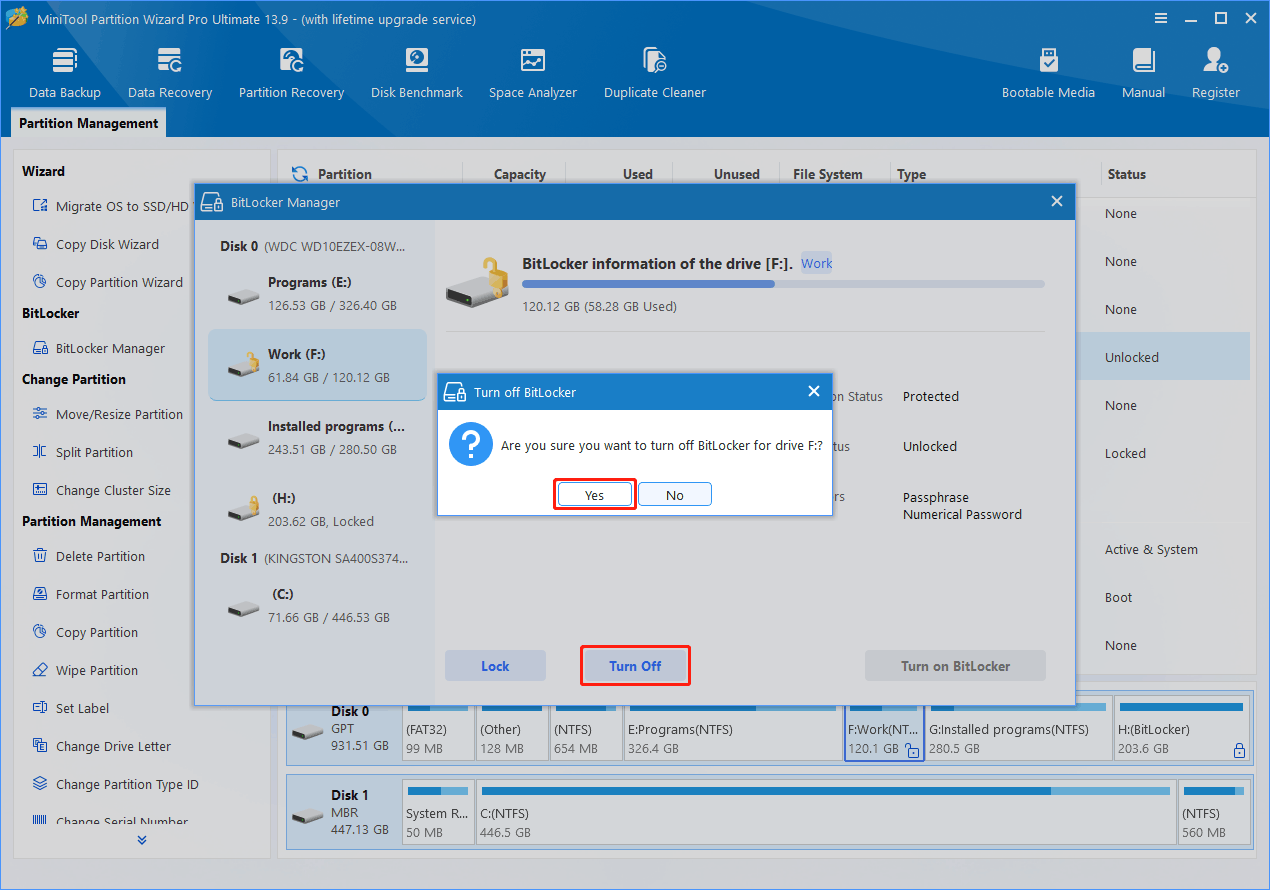
Task: Click the Active & System status cell
Action: coord(1151,549)
